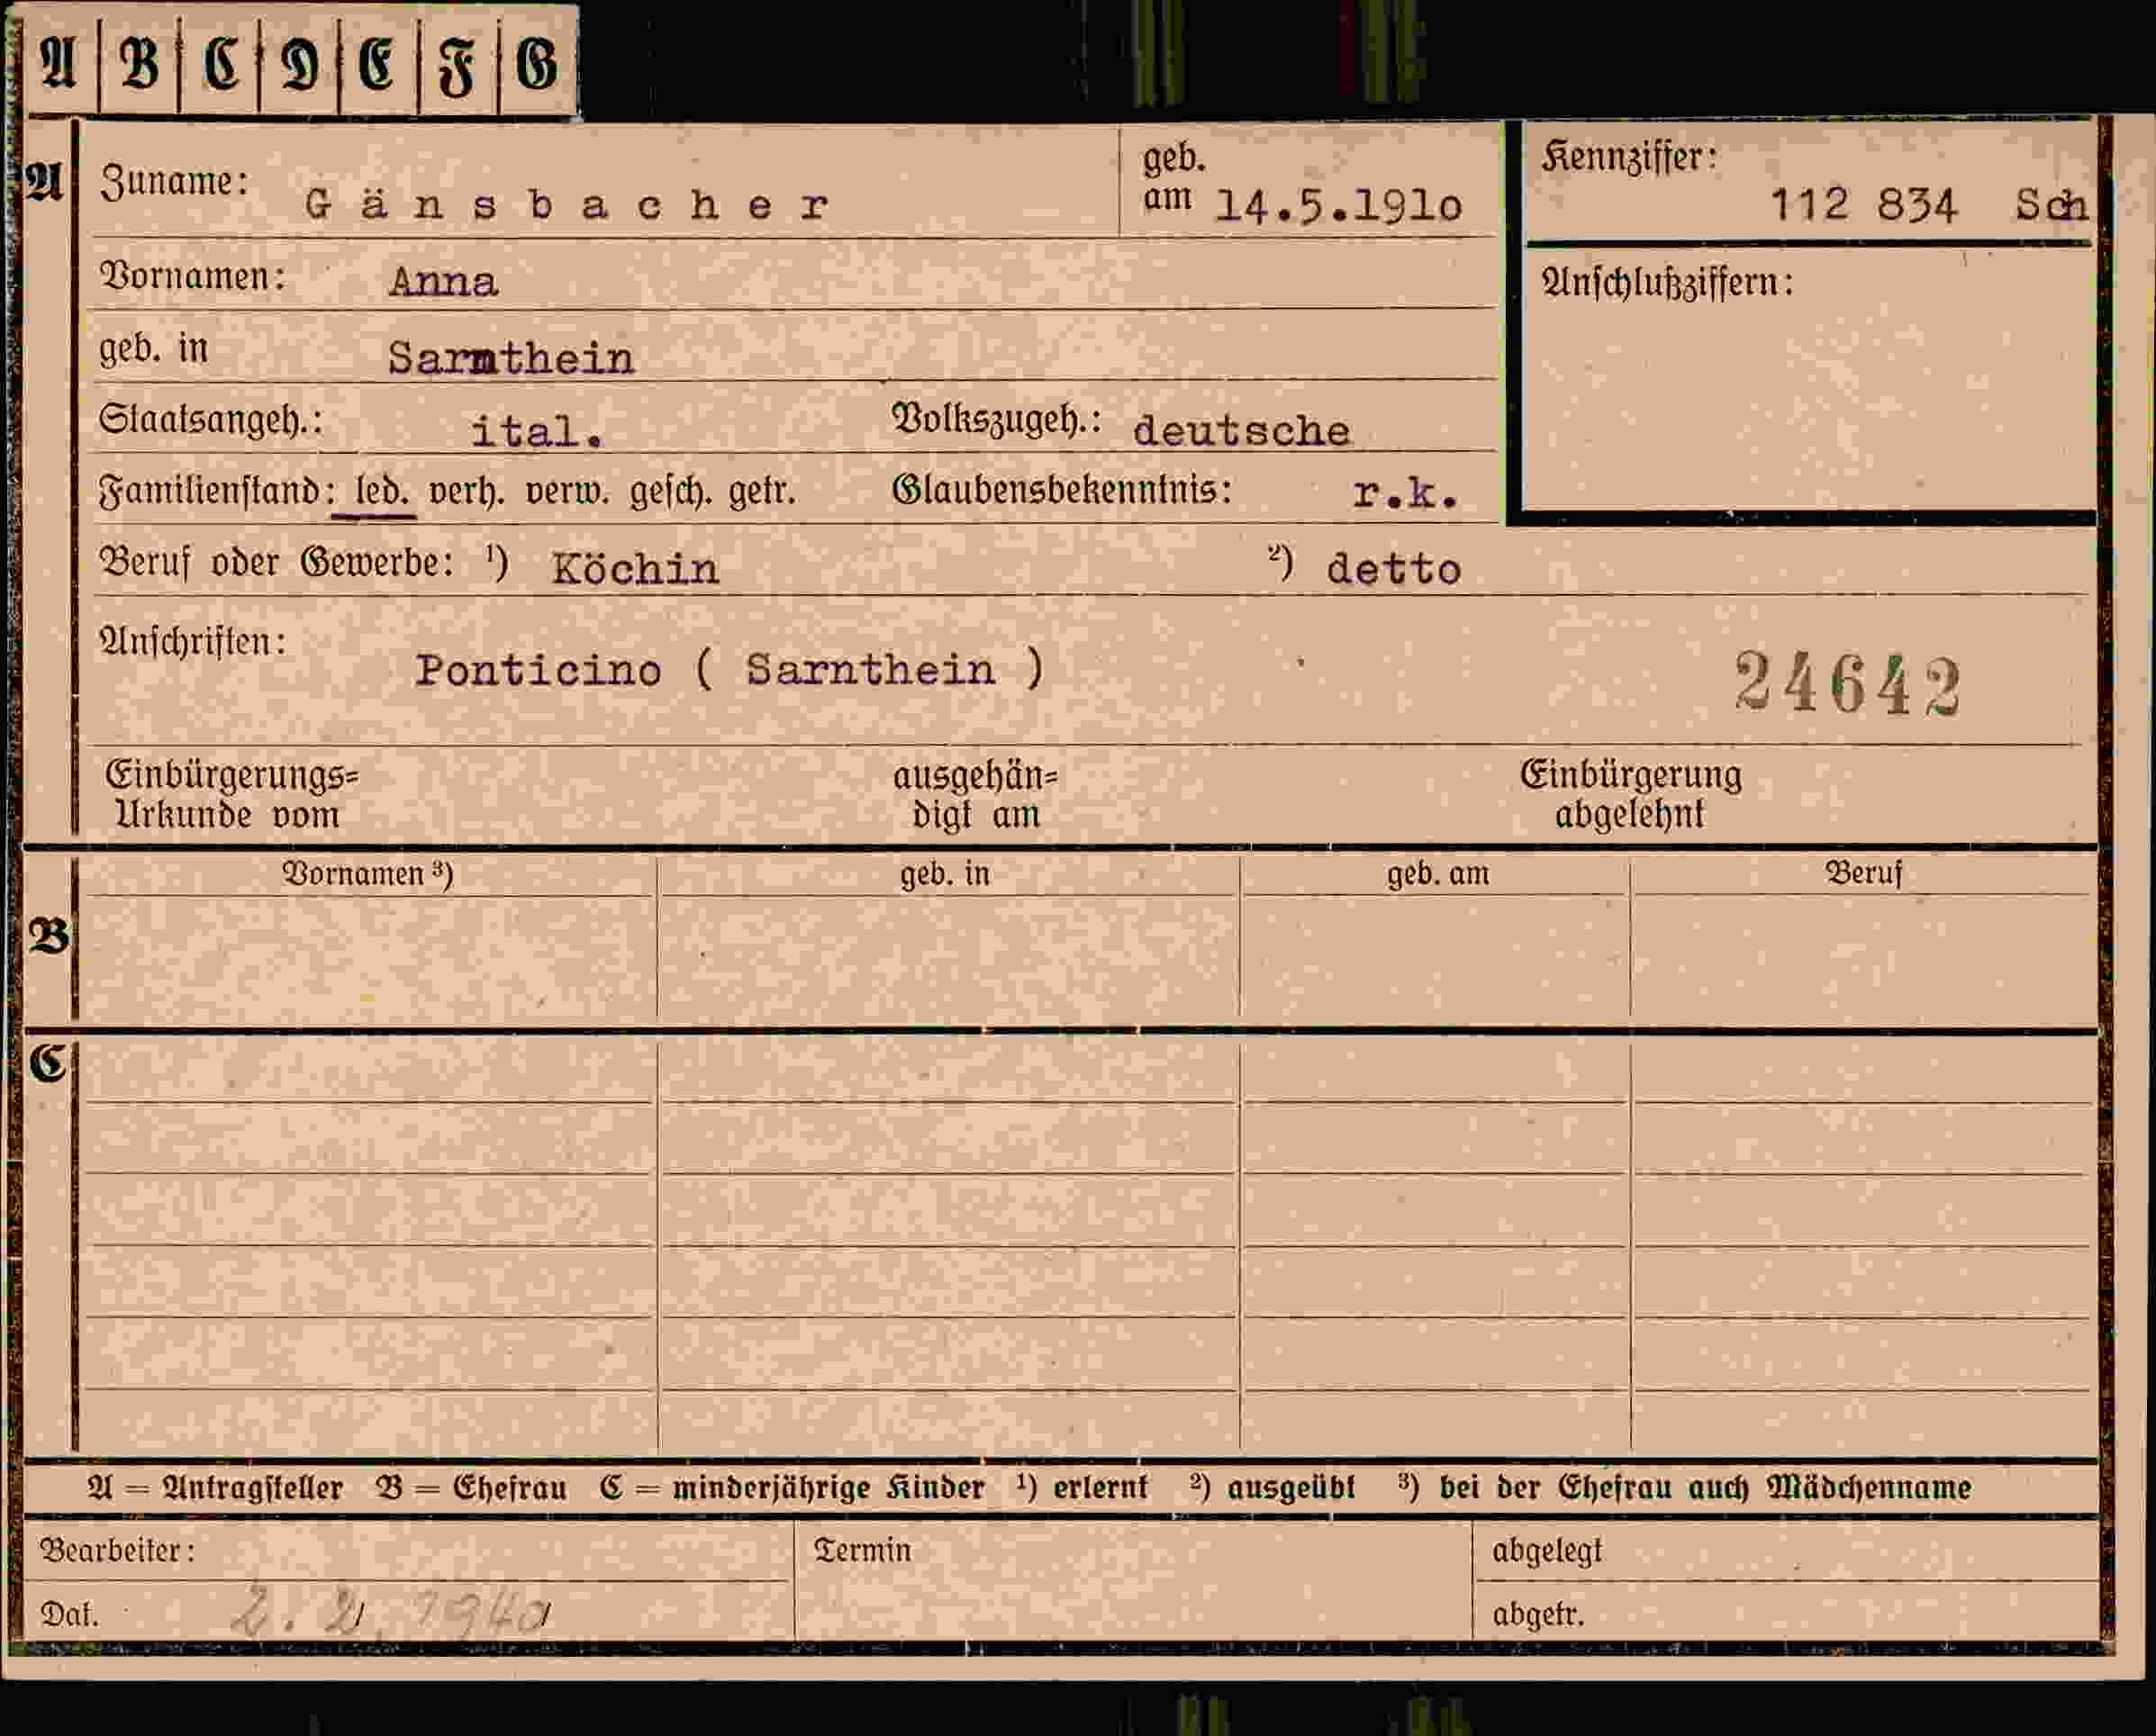Viewport: 2156px width, 1736px height.
Task: Click 'Beruf oder Gewerbe:' label
Action: tap(277, 563)
